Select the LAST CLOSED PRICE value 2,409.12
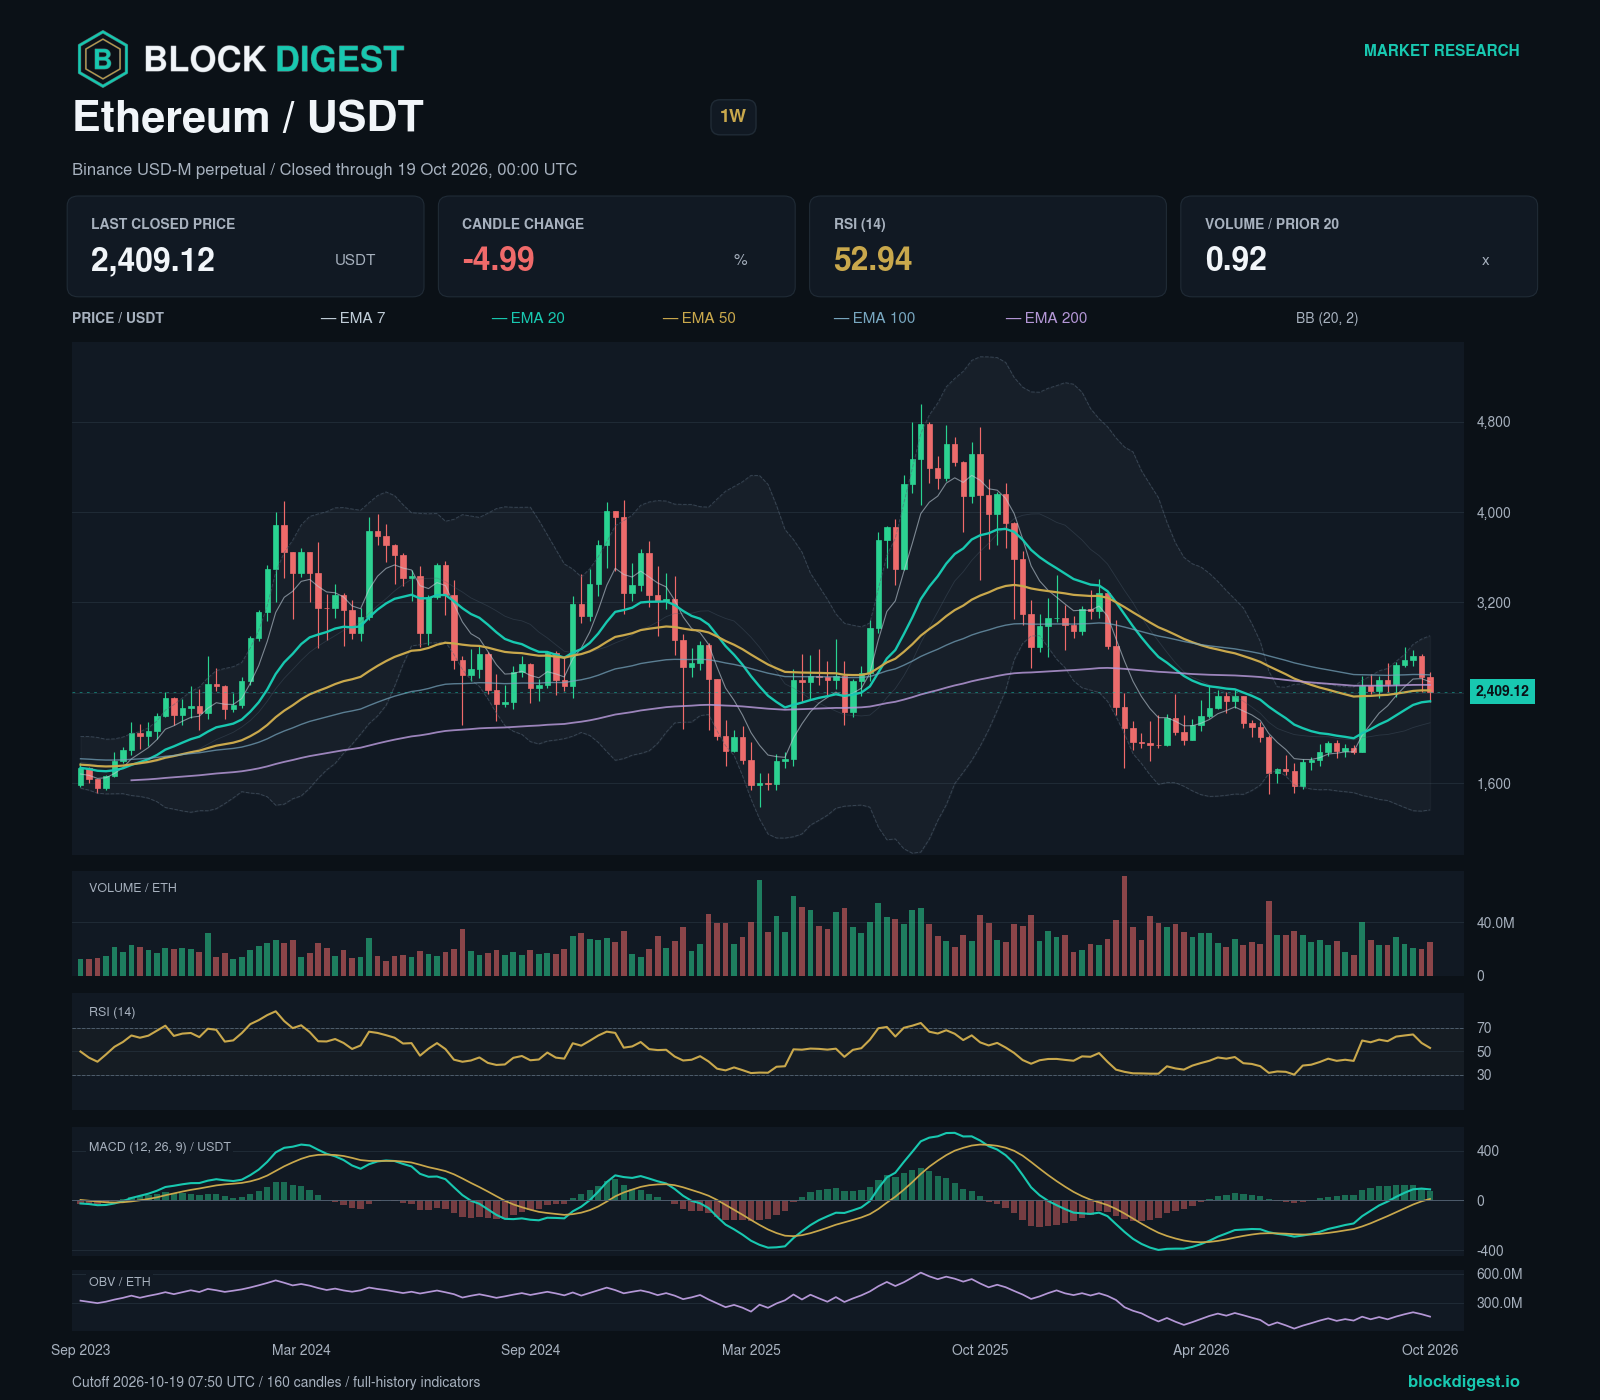 pos(153,260)
